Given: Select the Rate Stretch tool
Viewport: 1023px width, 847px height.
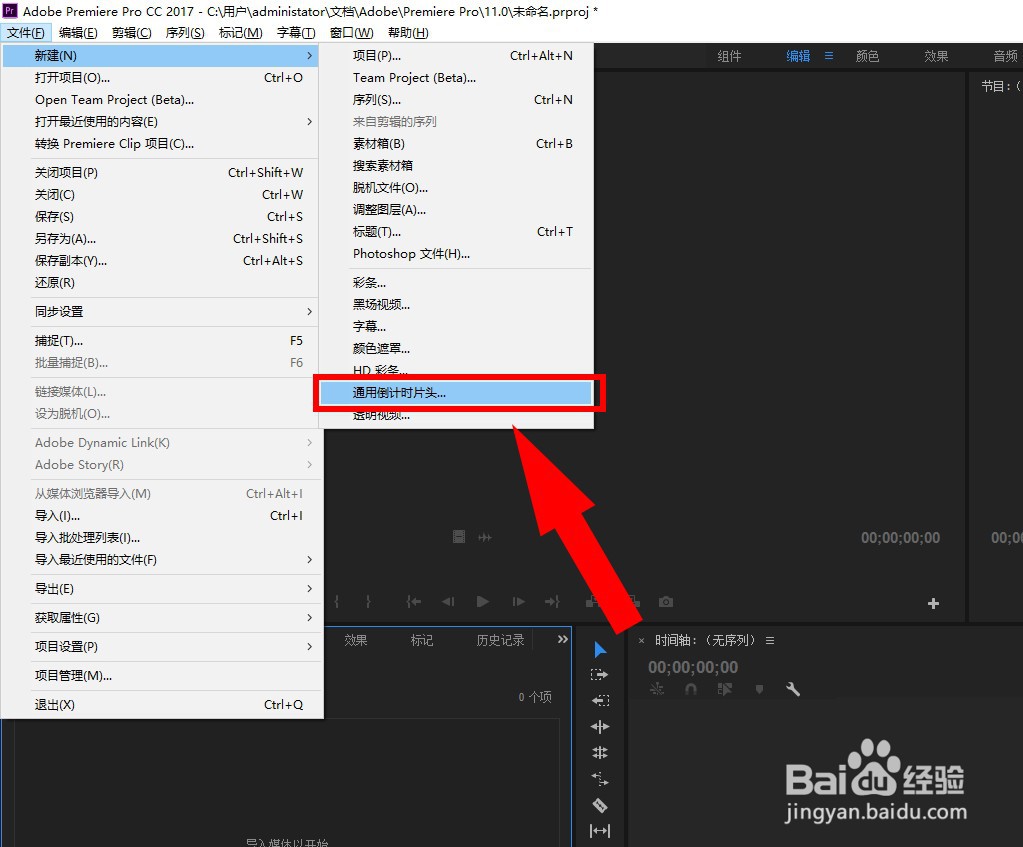Looking at the screenshot, I should 600,778.
